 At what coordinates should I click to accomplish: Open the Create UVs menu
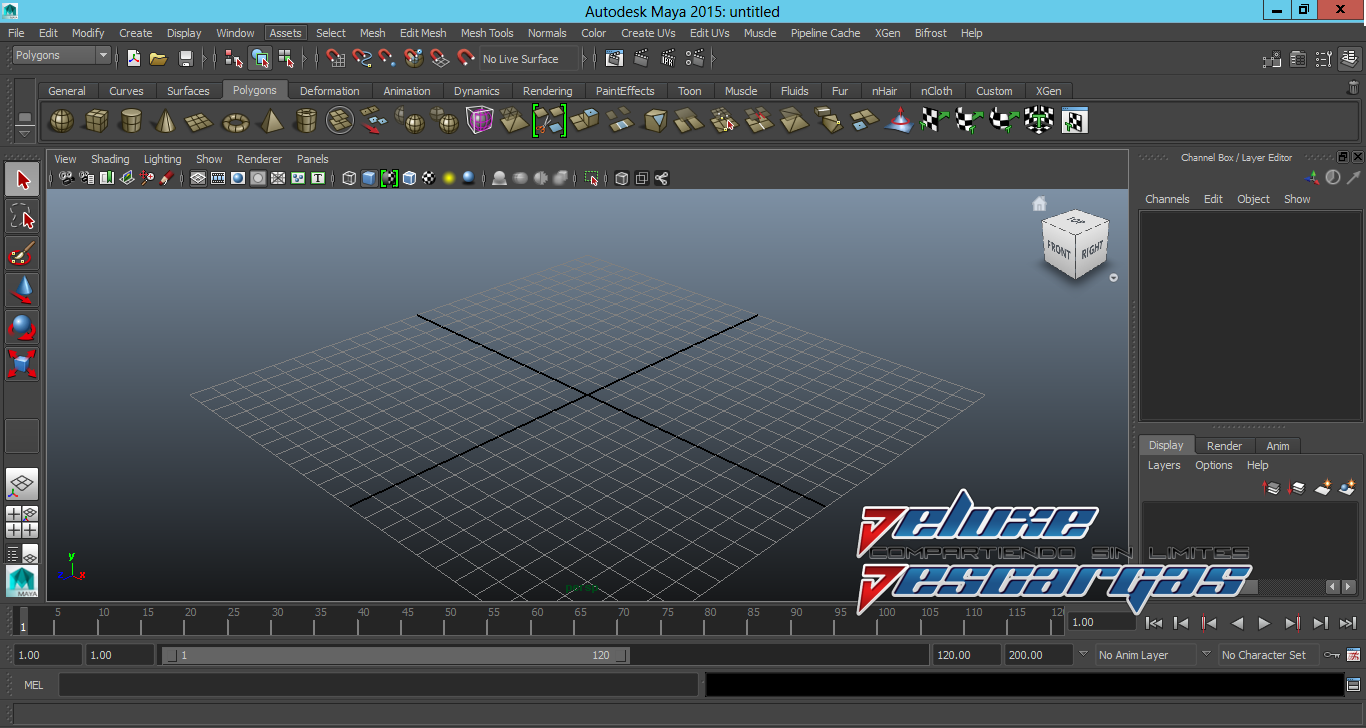[x=648, y=33]
